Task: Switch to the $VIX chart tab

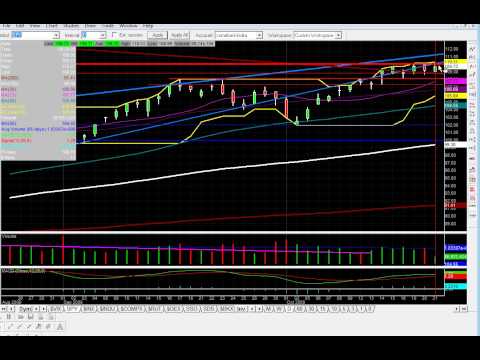Action: (x=55, y=309)
